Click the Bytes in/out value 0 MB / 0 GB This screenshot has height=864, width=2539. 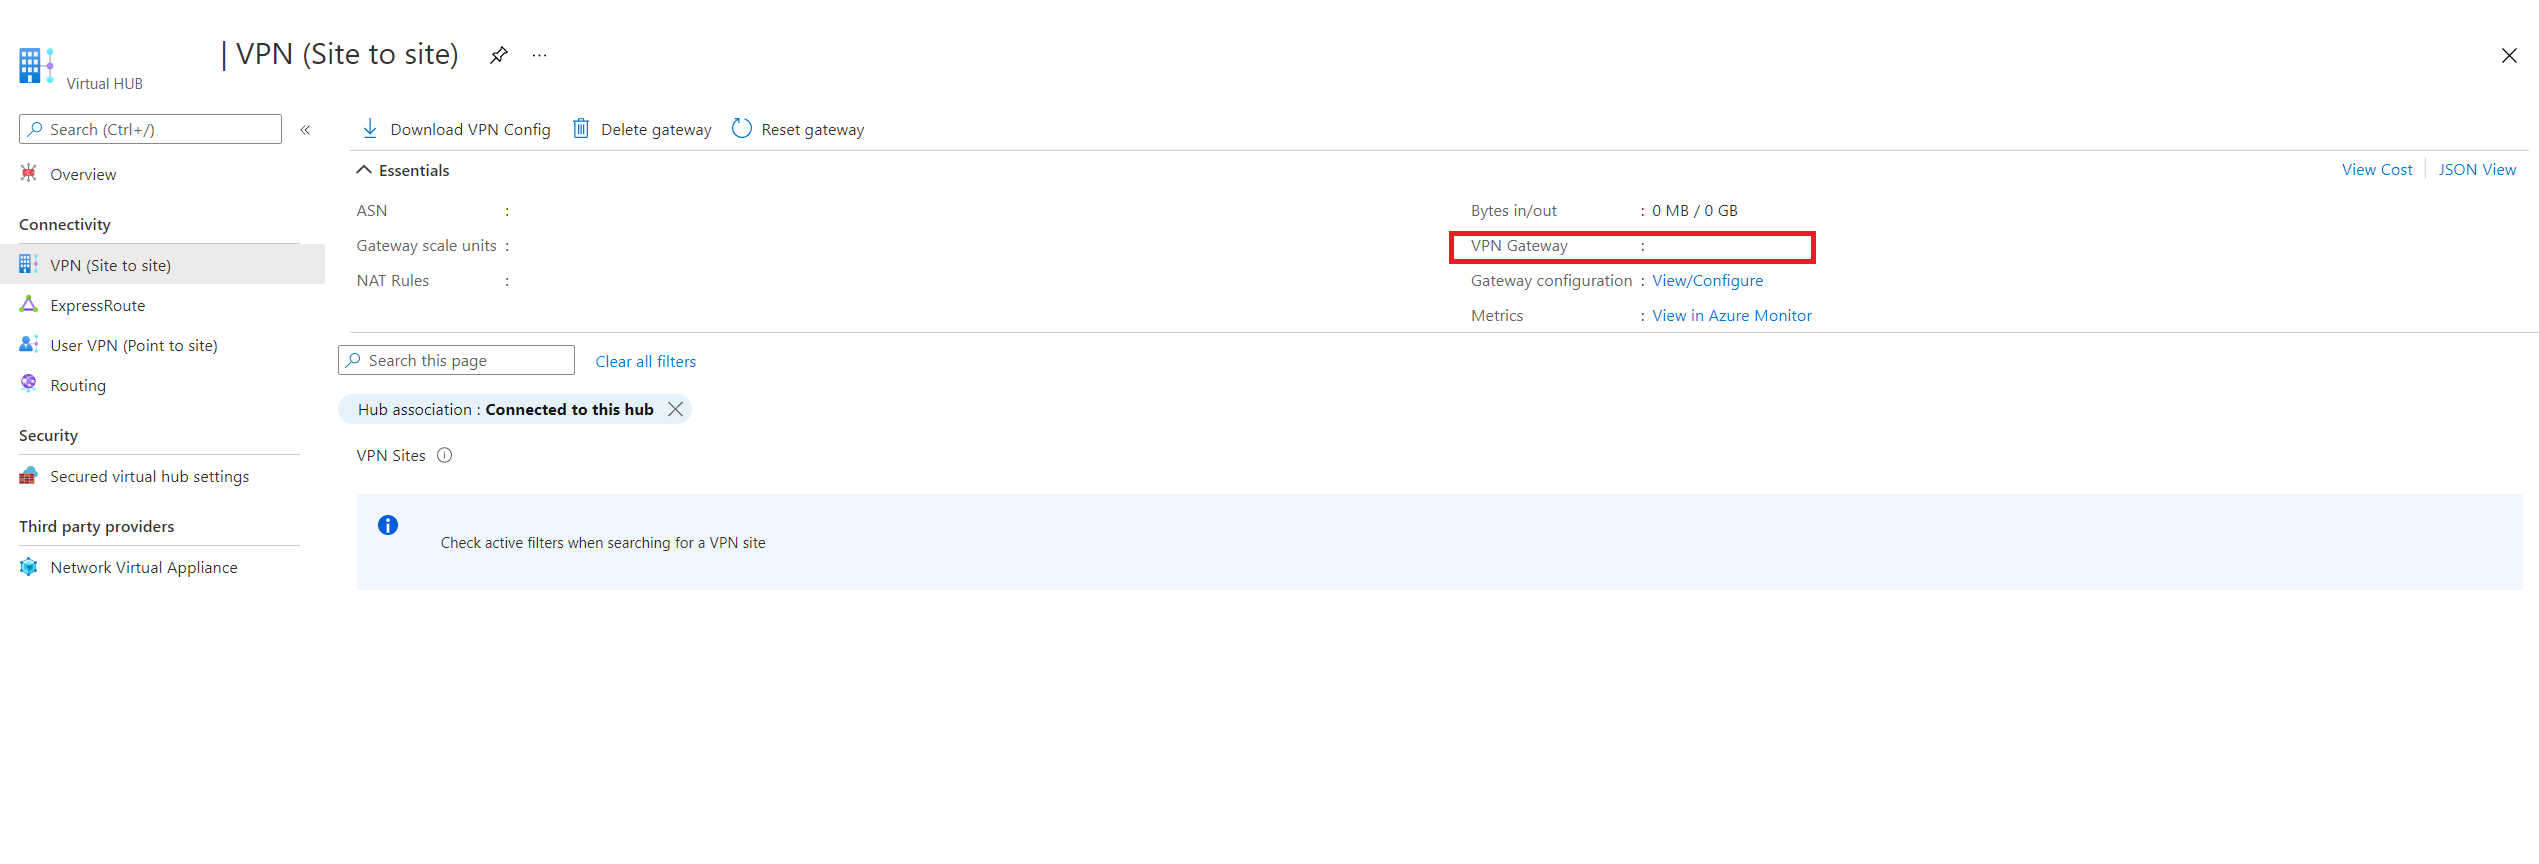point(1694,211)
